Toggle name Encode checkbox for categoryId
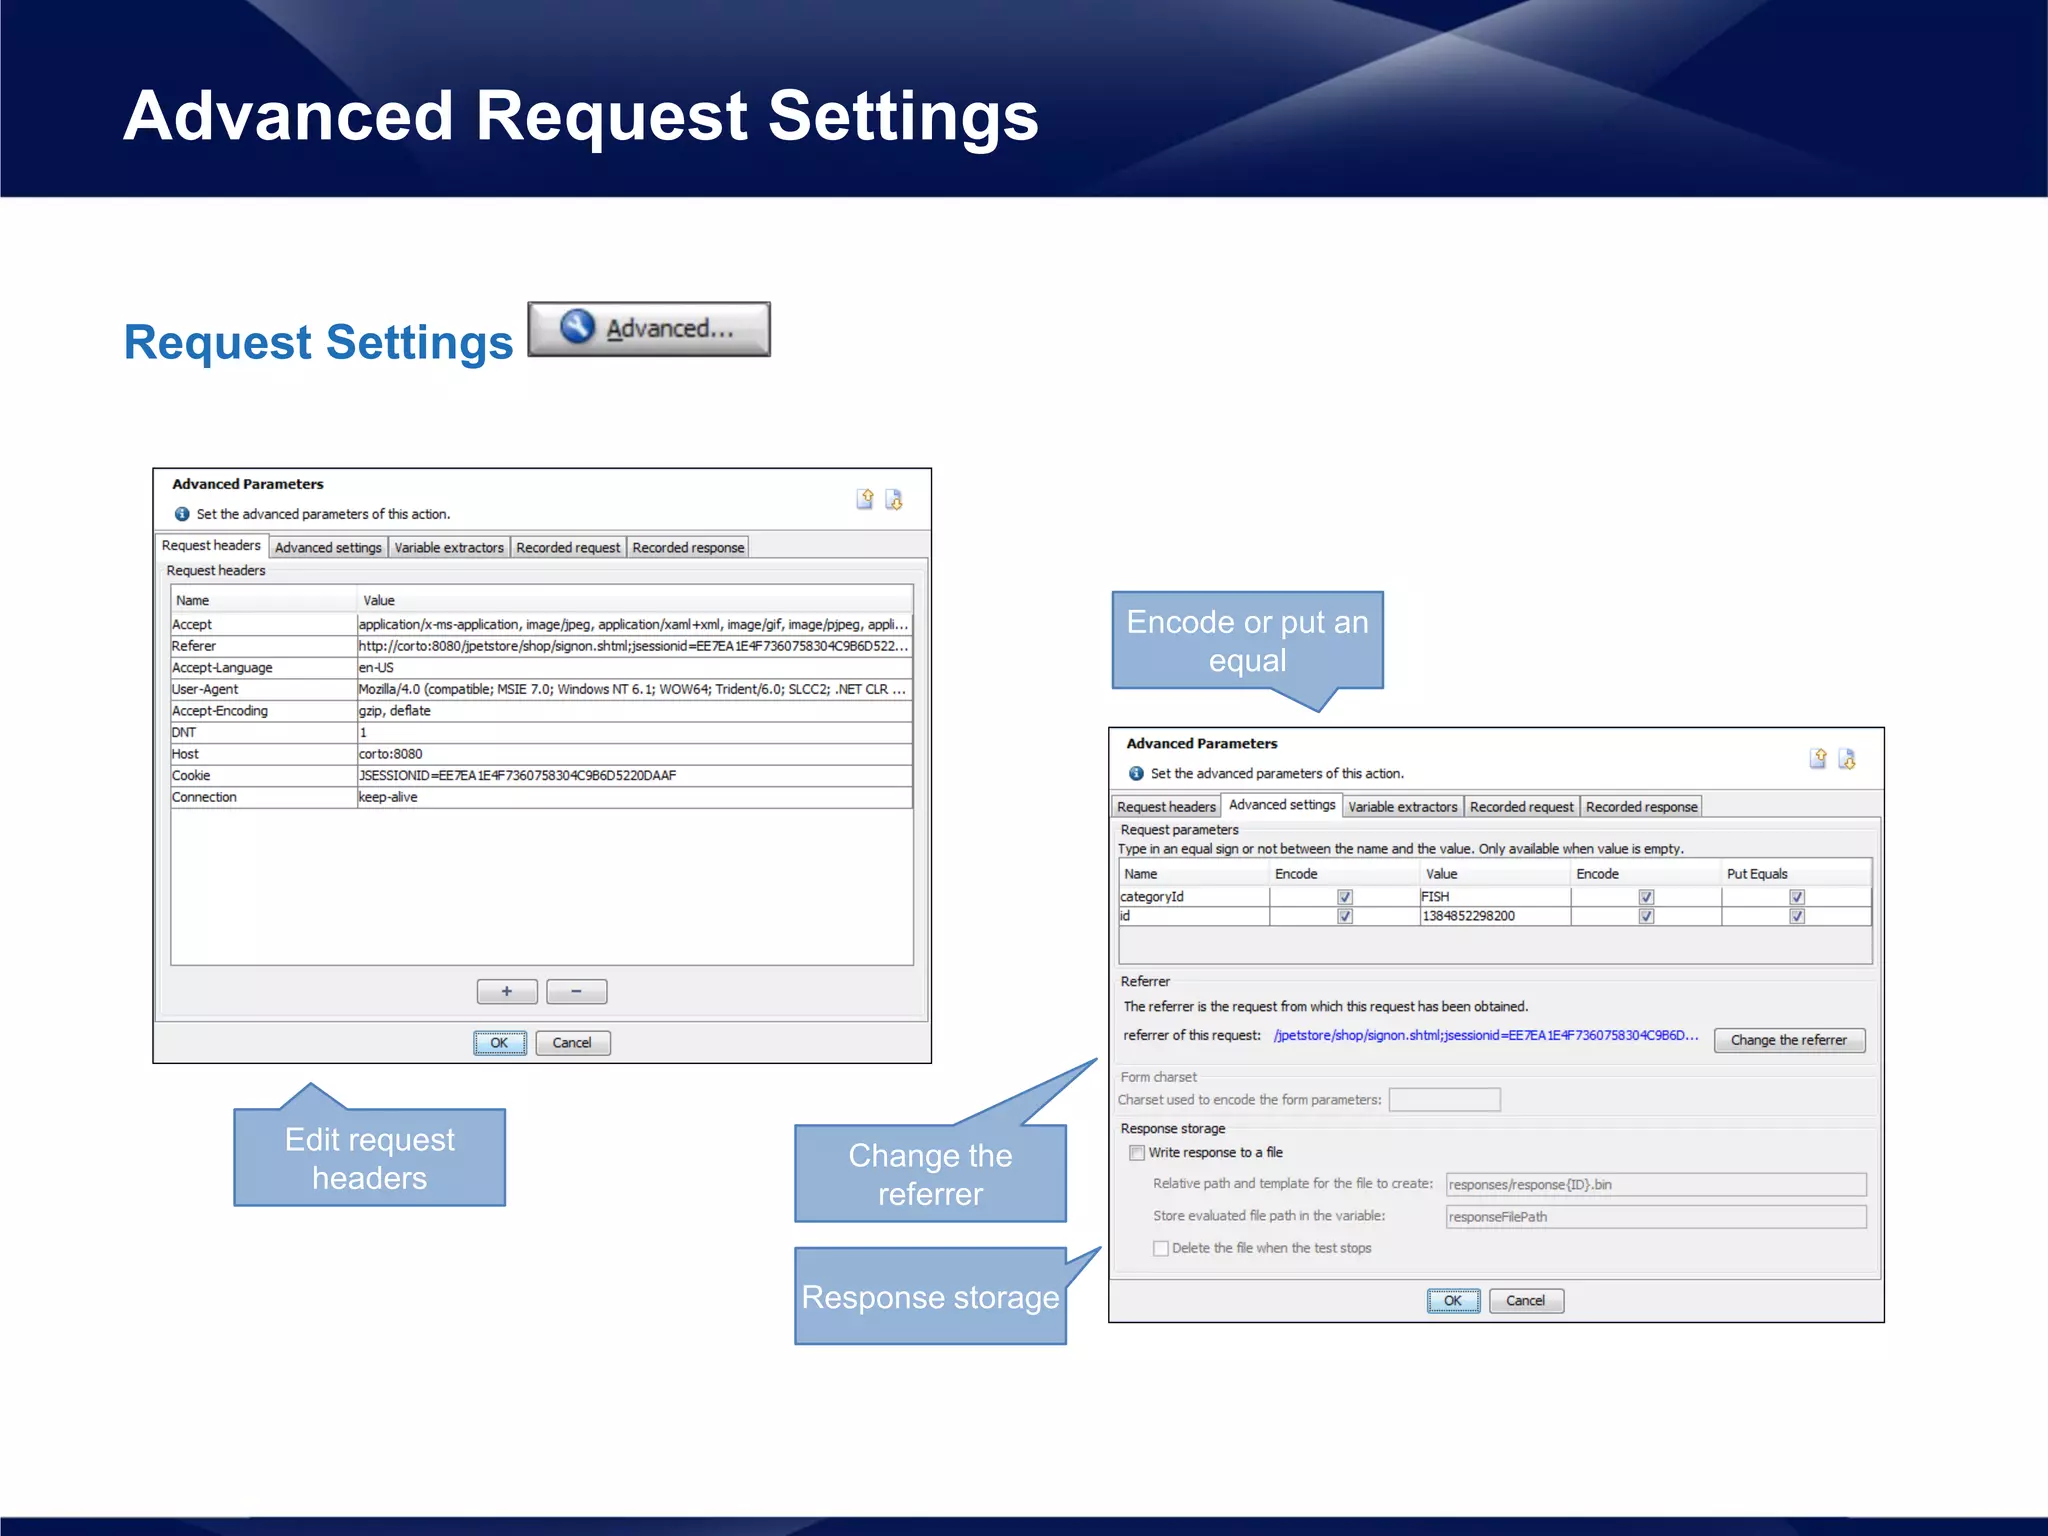 [x=1345, y=897]
